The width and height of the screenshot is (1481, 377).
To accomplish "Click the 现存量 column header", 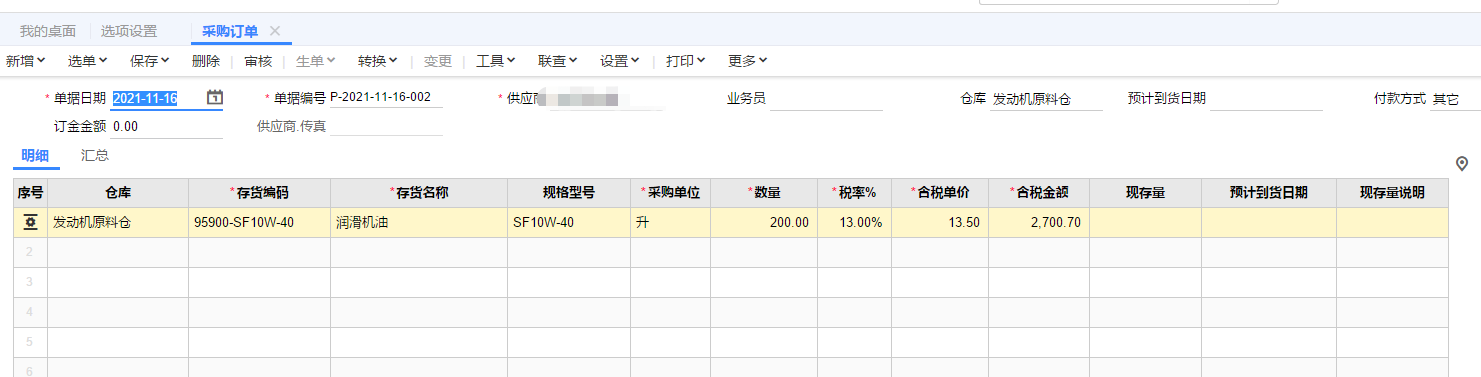I will point(1145,193).
